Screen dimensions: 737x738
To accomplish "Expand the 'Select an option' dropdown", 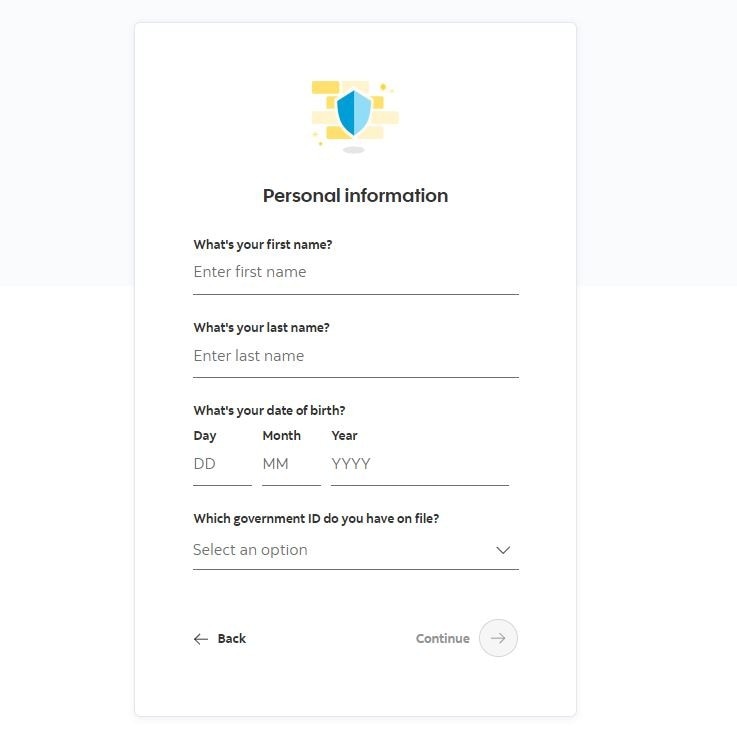I will (x=356, y=550).
